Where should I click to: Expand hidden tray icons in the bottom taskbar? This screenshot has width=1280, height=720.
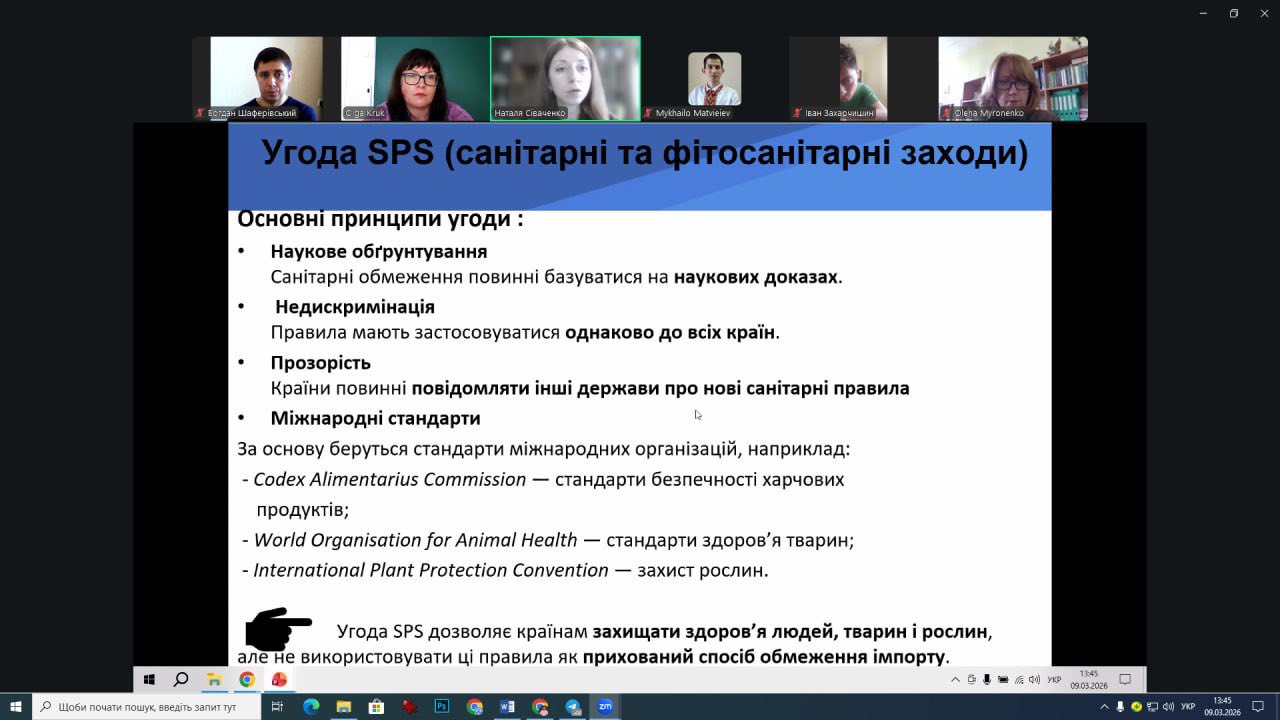[1105, 707]
